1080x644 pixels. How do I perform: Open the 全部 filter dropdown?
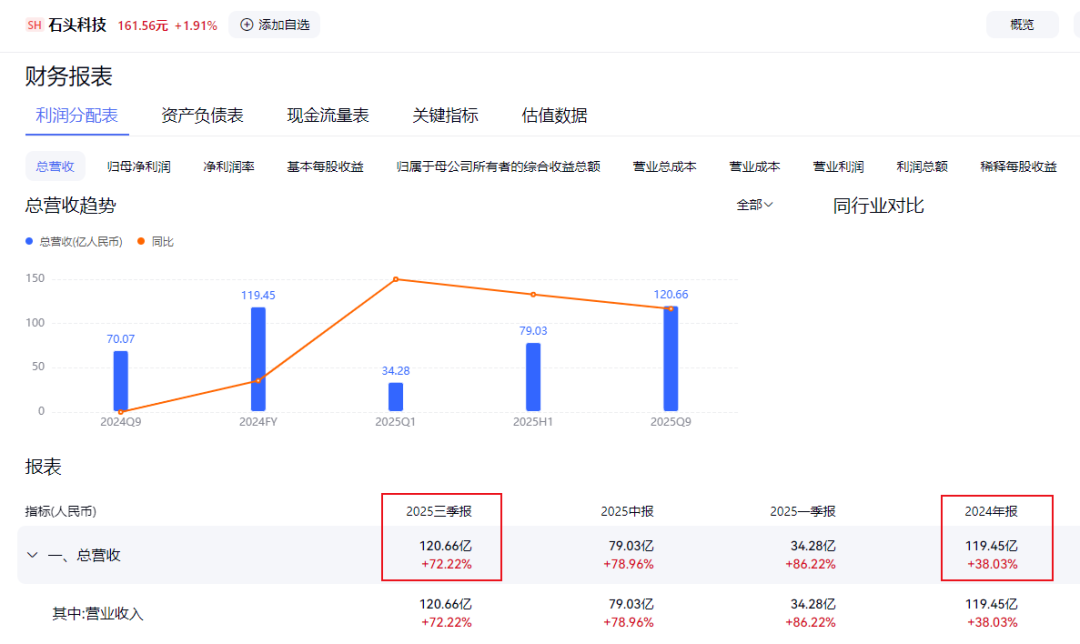point(752,204)
